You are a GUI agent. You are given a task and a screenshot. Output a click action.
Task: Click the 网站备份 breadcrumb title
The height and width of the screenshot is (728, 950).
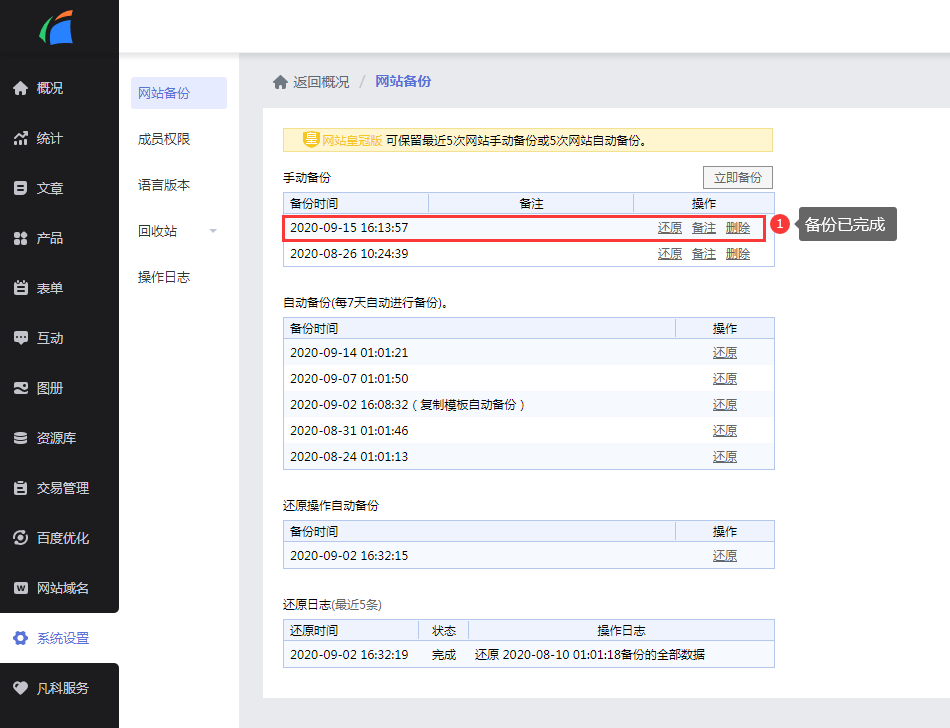click(x=403, y=81)
